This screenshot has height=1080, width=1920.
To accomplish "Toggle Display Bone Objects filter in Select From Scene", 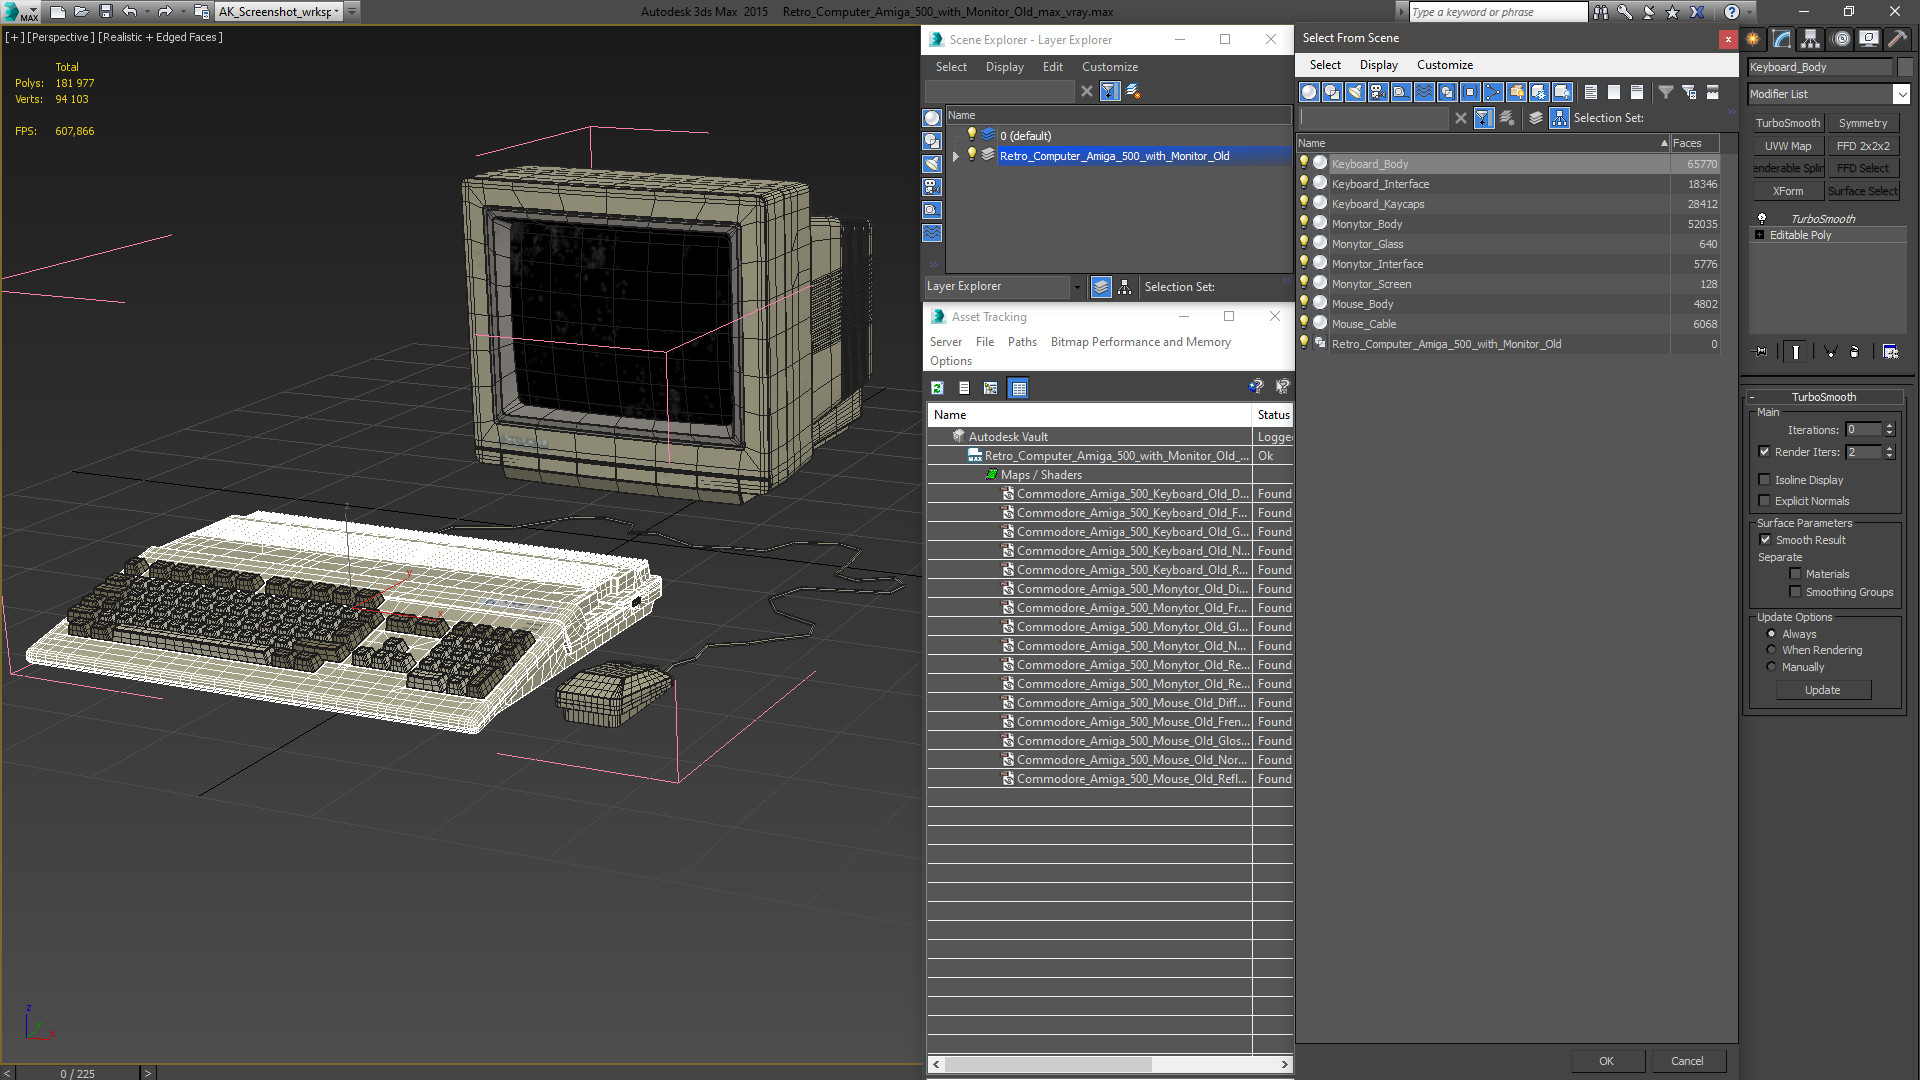I will pos(1493,92).
